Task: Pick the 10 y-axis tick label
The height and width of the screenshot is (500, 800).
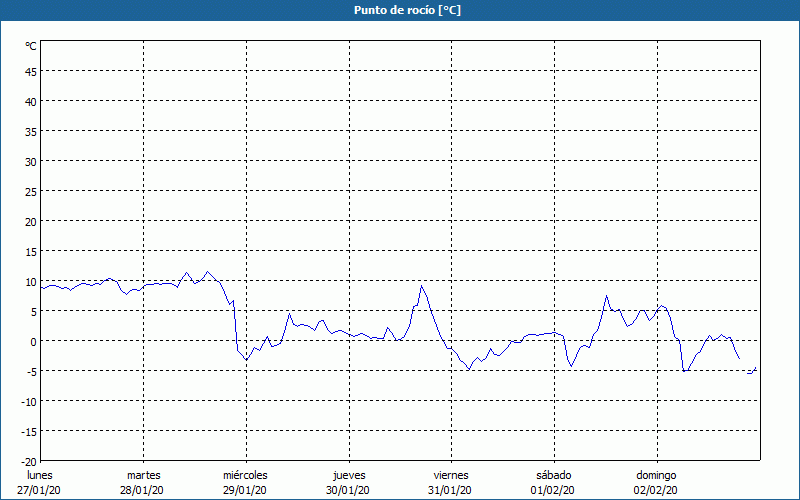Action: [31, 281]
